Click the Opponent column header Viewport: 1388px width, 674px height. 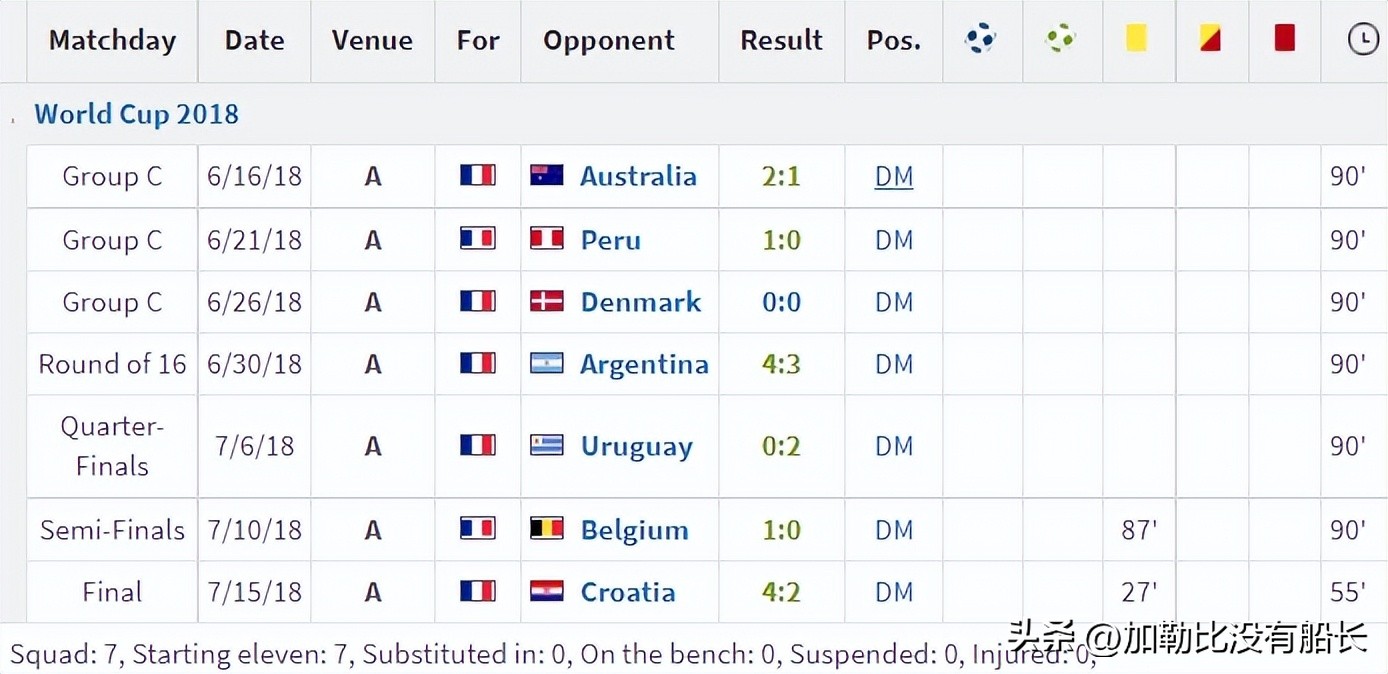(x=609, y=40)
